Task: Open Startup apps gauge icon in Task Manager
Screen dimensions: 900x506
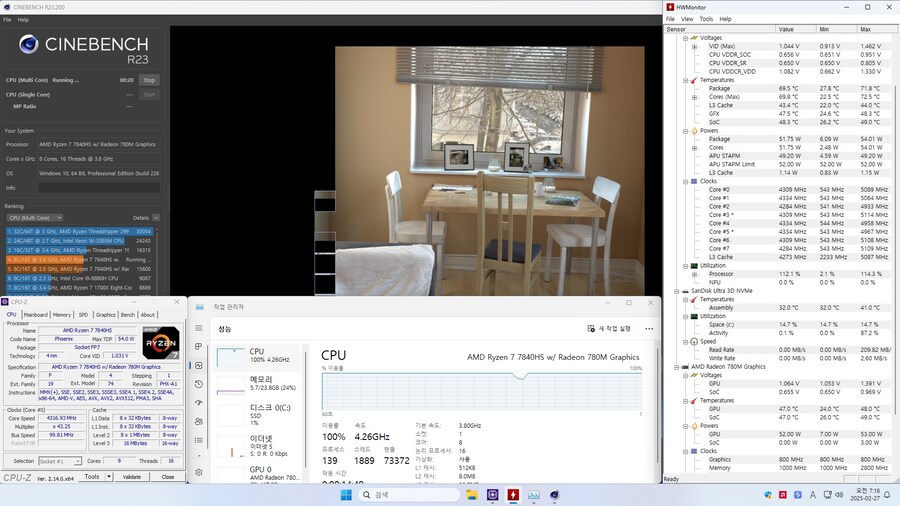Action: tap(199, 403)
